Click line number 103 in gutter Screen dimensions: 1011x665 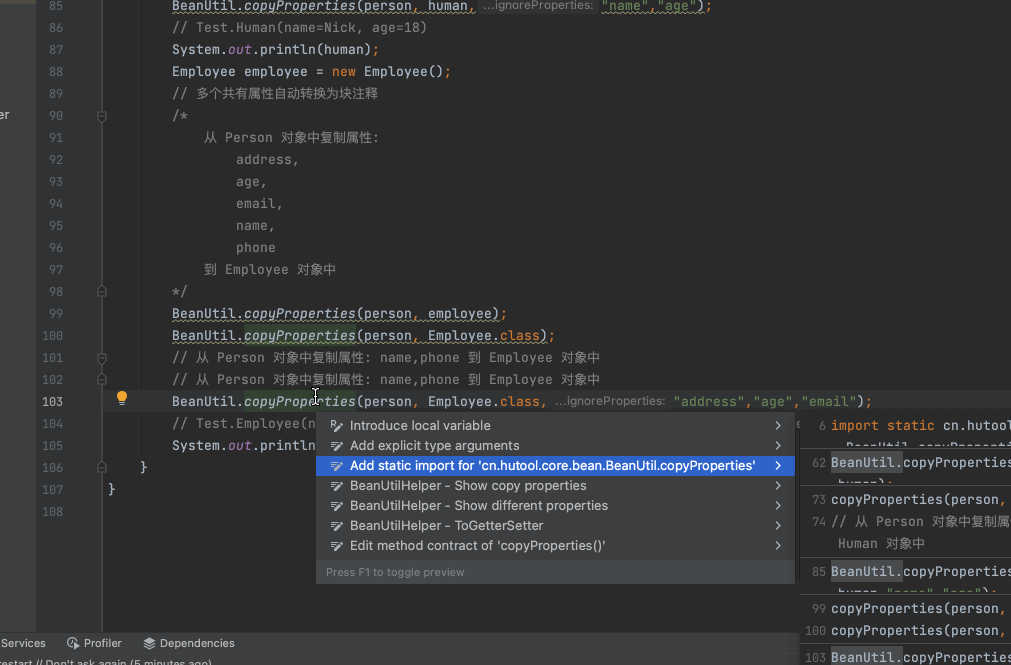point(52,402)
